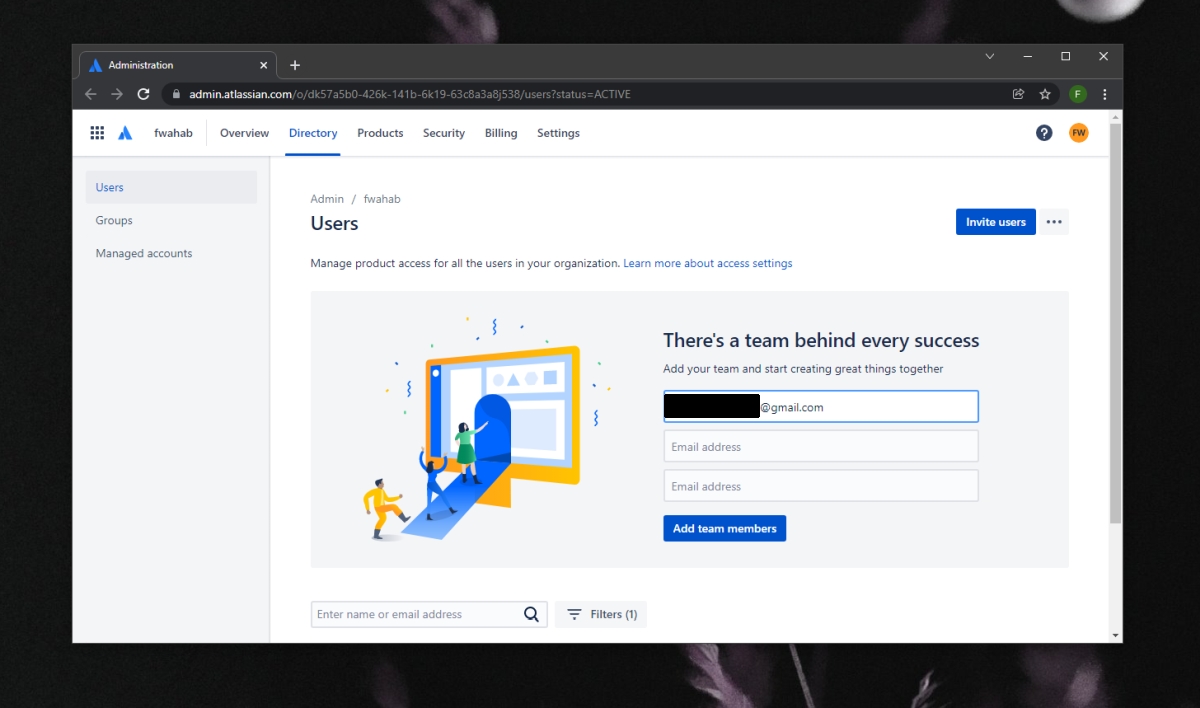Open a new tab with the plus button
Image resolution: width=1200 pixels, height=708 pixels.
pyautogui.click(x=295, y=65)
